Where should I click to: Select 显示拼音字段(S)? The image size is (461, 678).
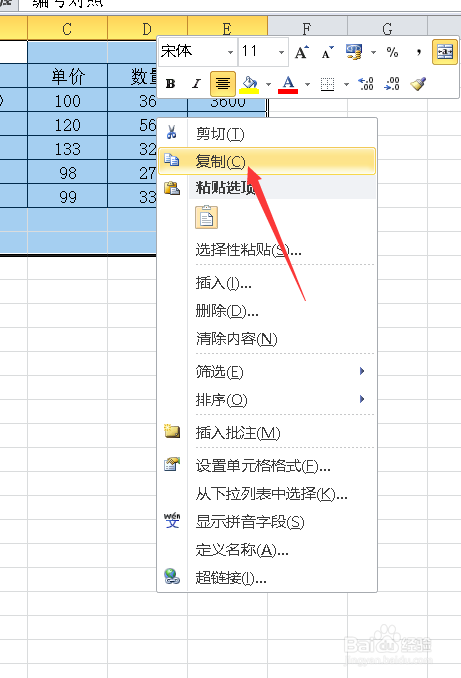click(267, 521)
